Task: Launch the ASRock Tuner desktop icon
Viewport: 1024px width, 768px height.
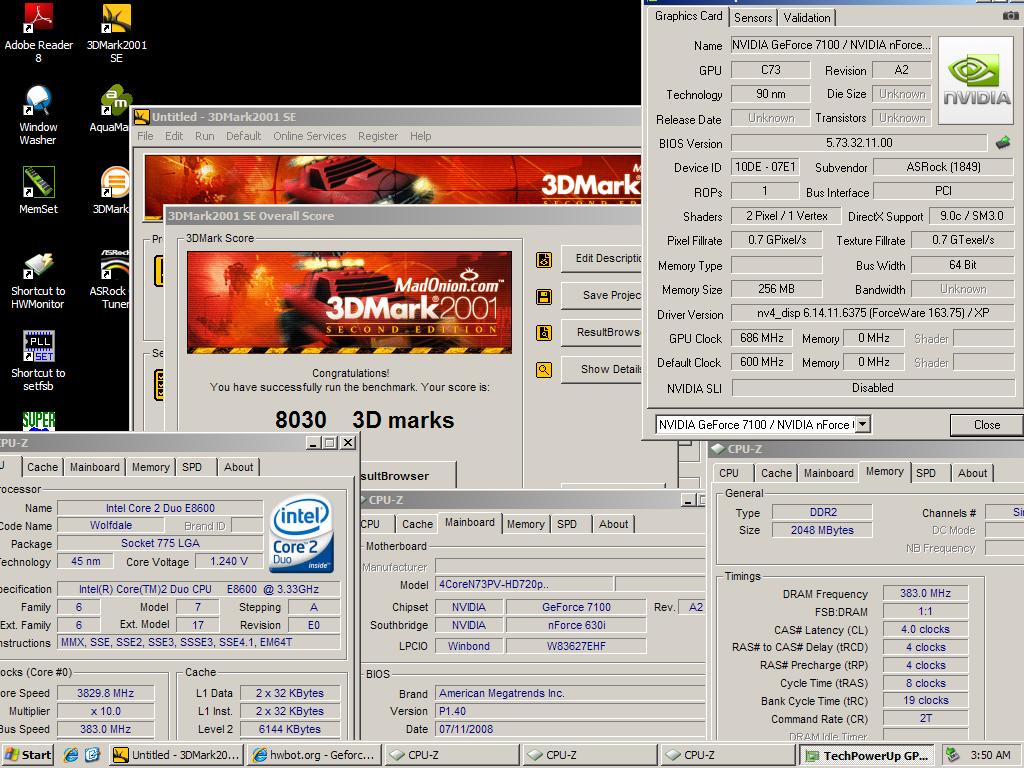Action: point(110,279)
